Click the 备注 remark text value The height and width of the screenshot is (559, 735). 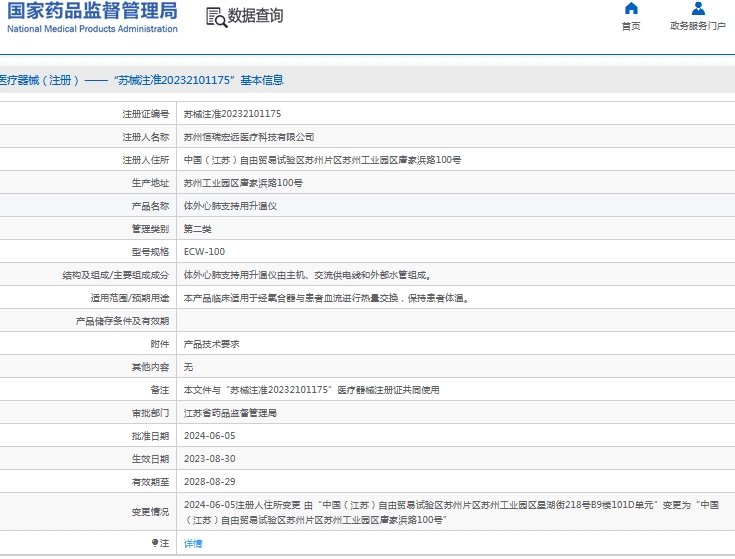click(x=311, y=390)
